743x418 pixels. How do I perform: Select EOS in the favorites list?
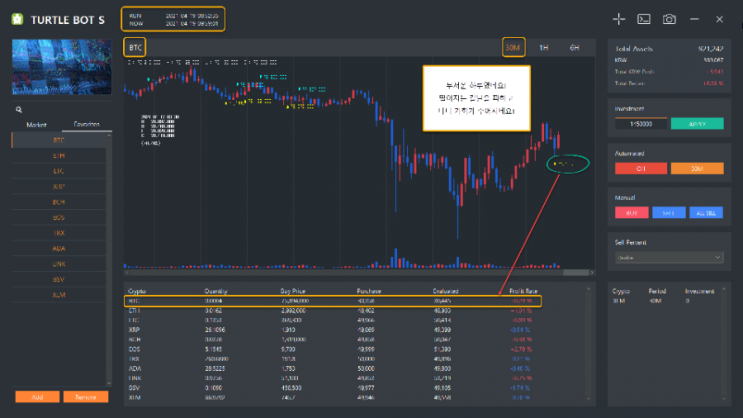[59, 218]
